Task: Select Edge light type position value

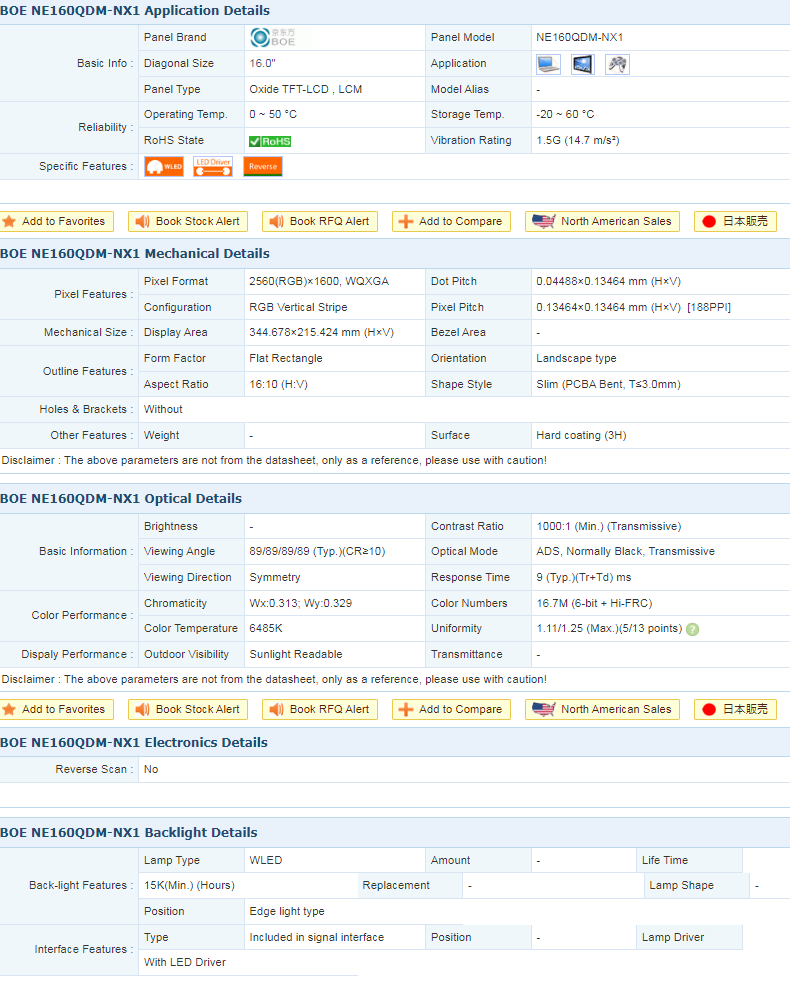Action: coord(287,911)
